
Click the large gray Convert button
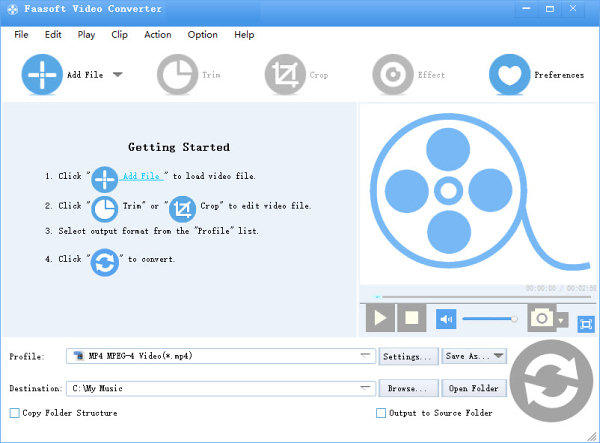[551, 381]
